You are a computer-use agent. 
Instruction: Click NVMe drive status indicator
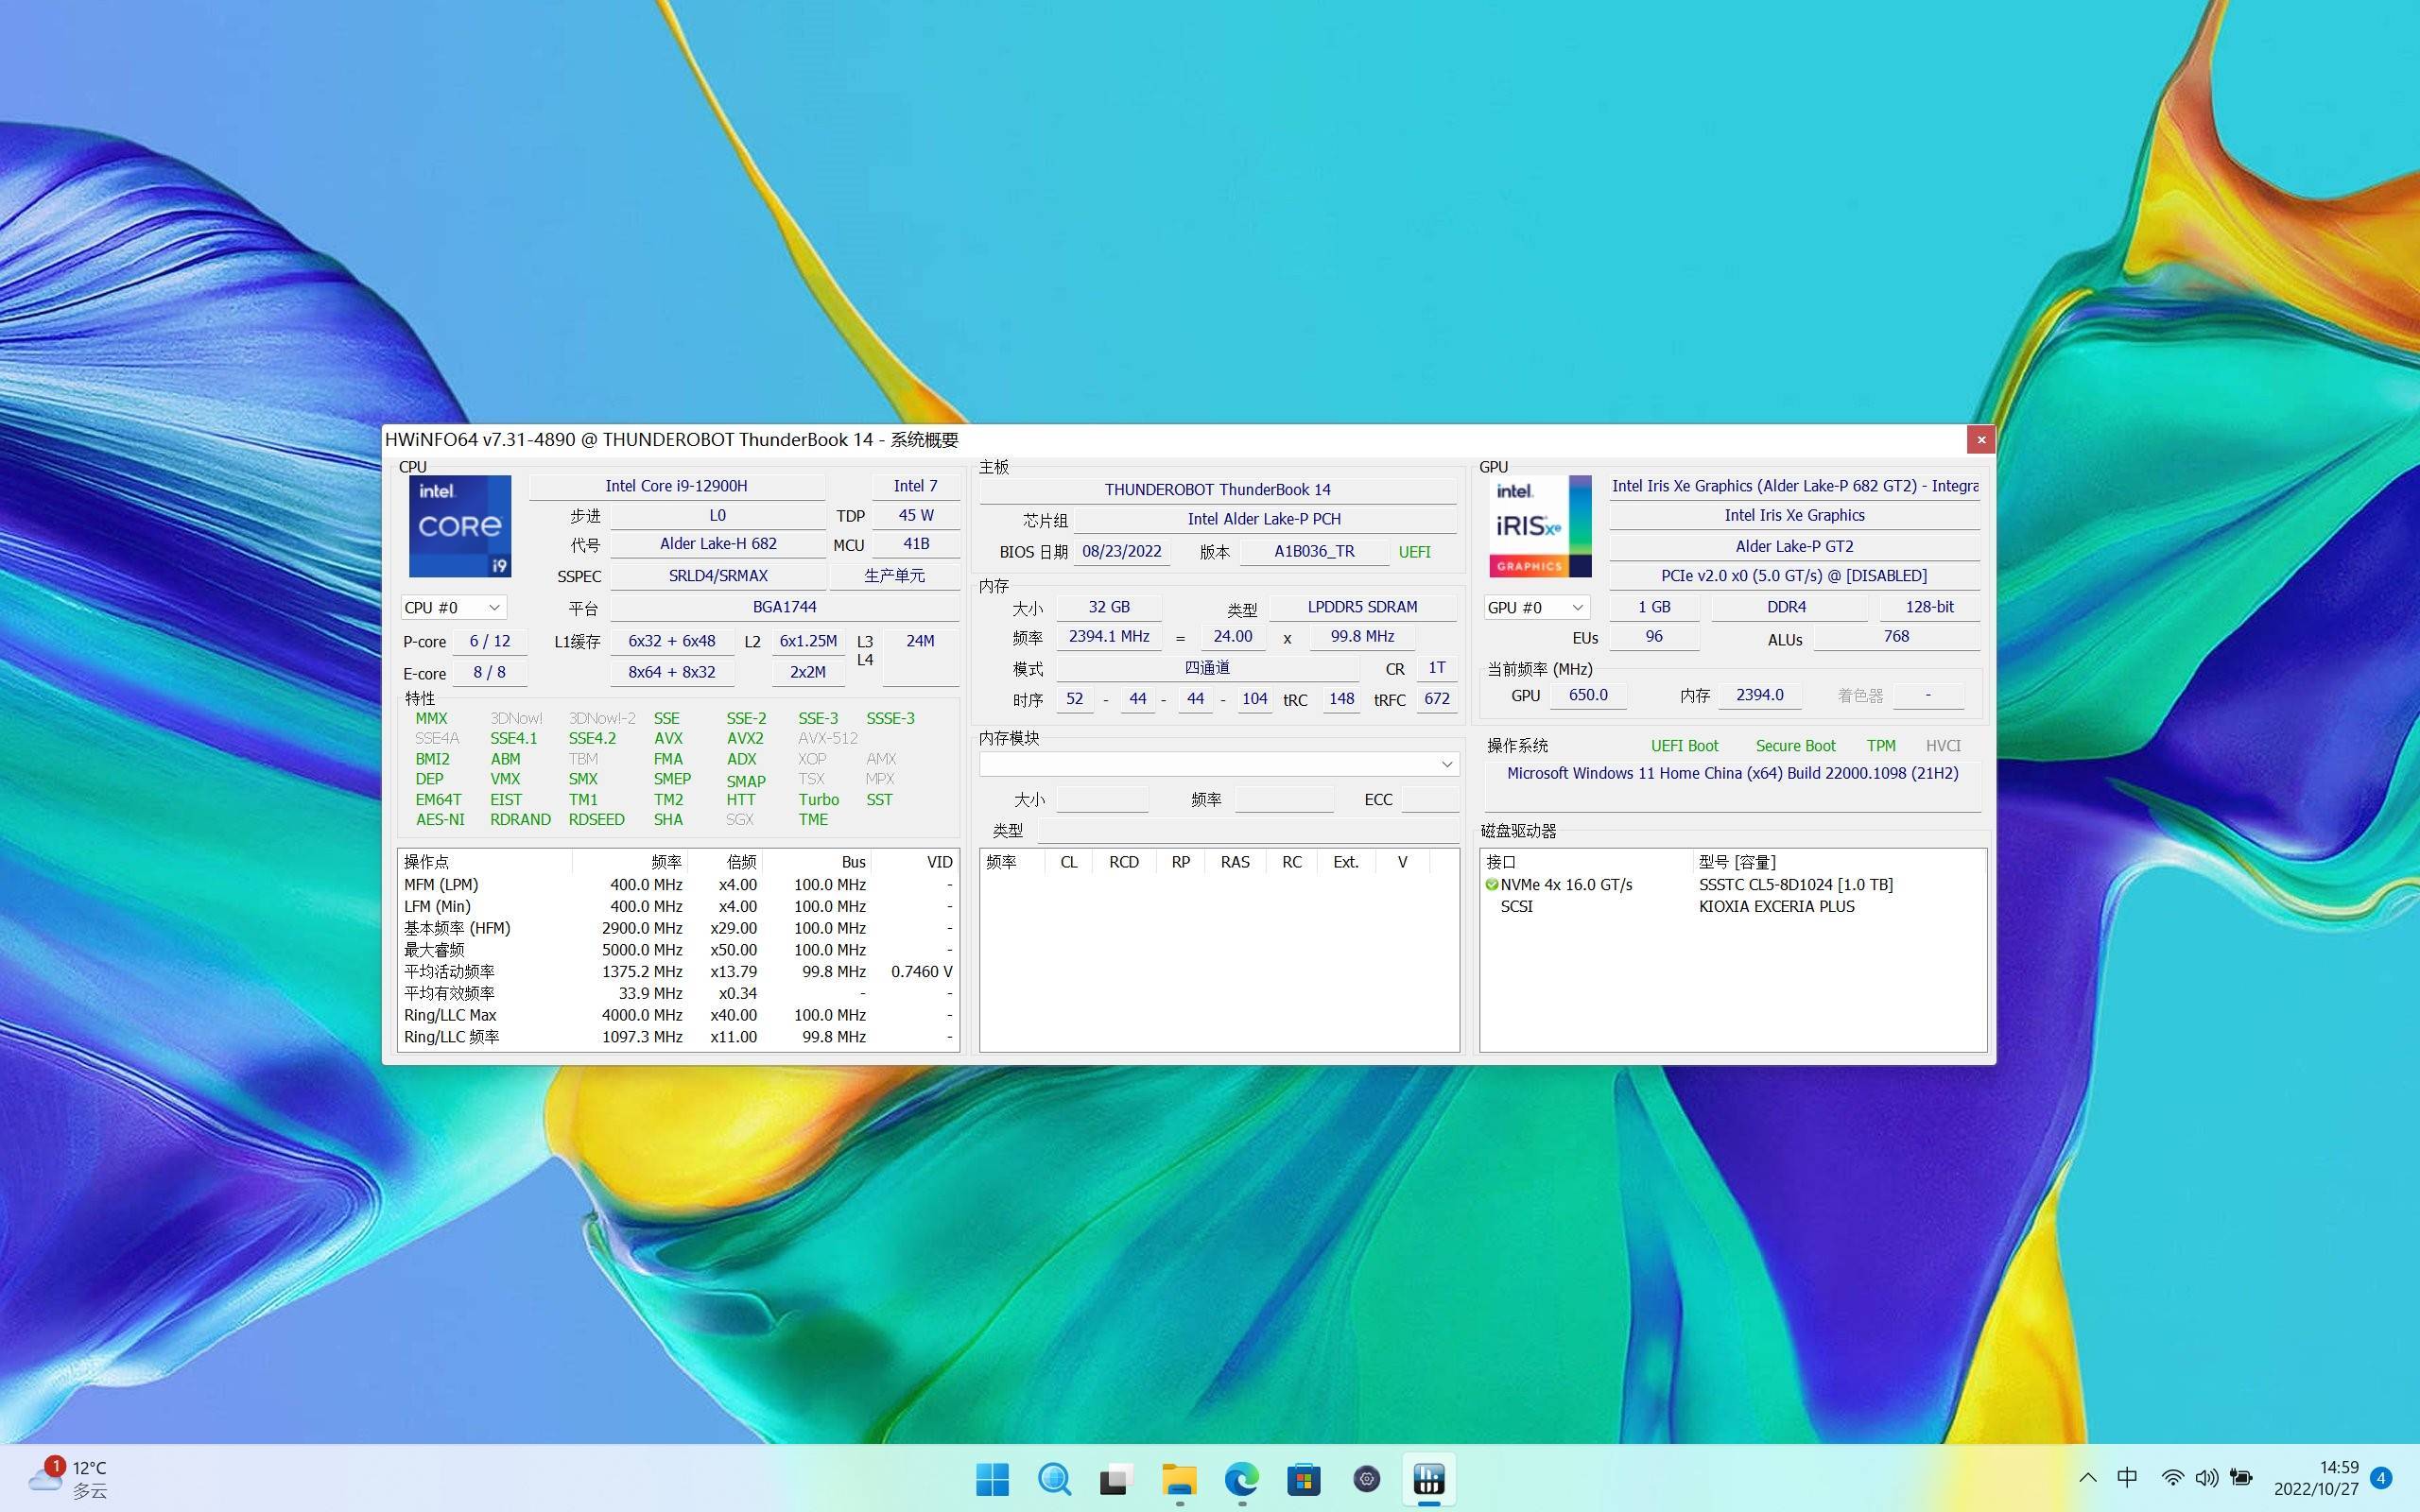1492,885
